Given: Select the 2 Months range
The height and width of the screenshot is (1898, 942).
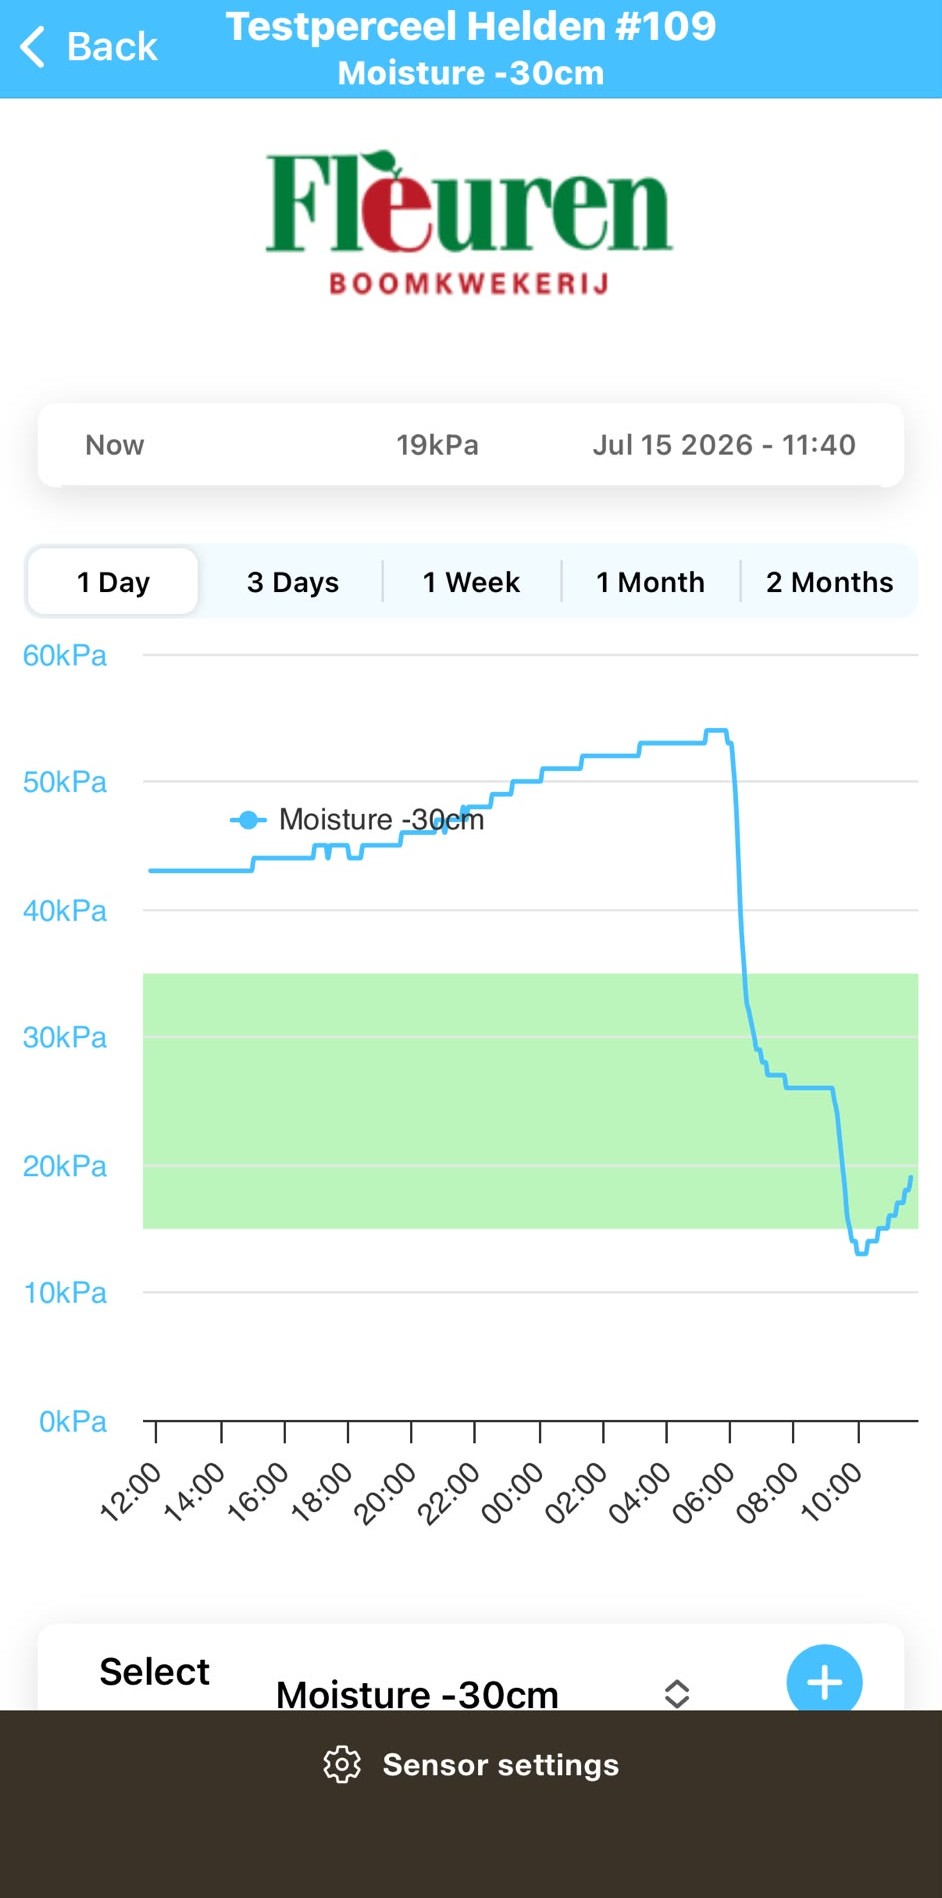Looking at the screenshot, I should click(829, 582).
